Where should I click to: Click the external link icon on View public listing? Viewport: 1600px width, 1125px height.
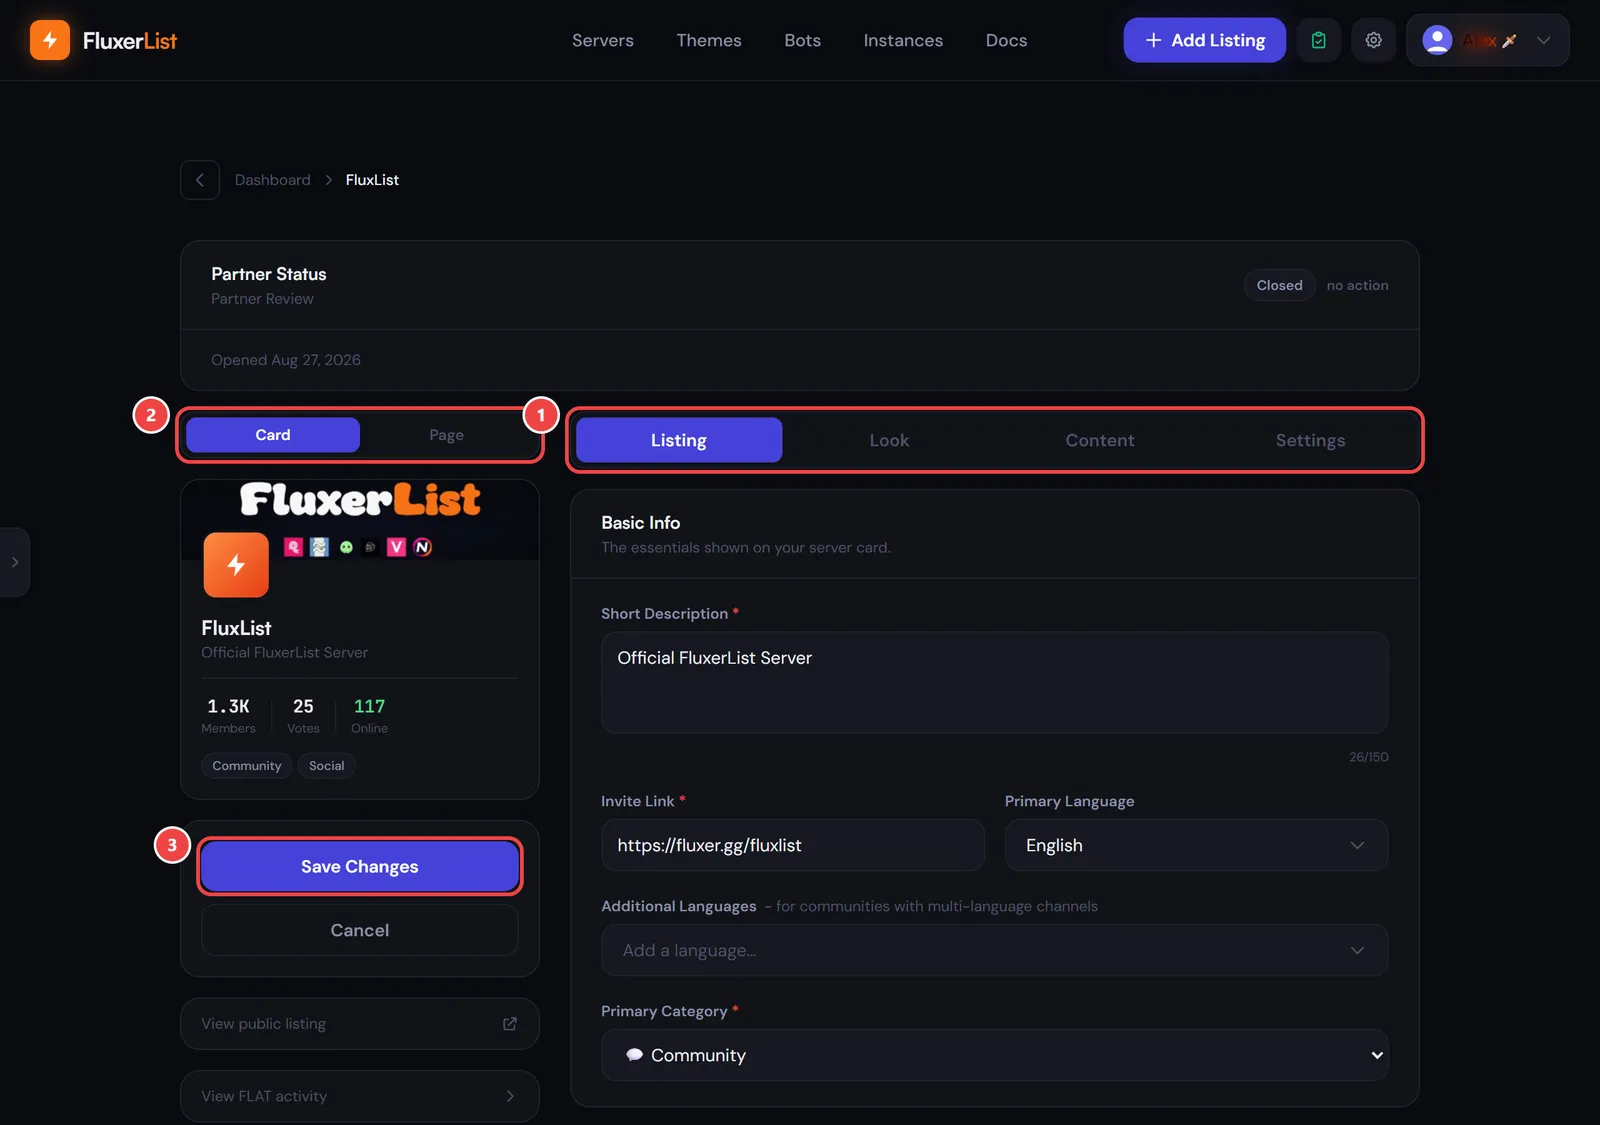click(x=510, y=1024)
